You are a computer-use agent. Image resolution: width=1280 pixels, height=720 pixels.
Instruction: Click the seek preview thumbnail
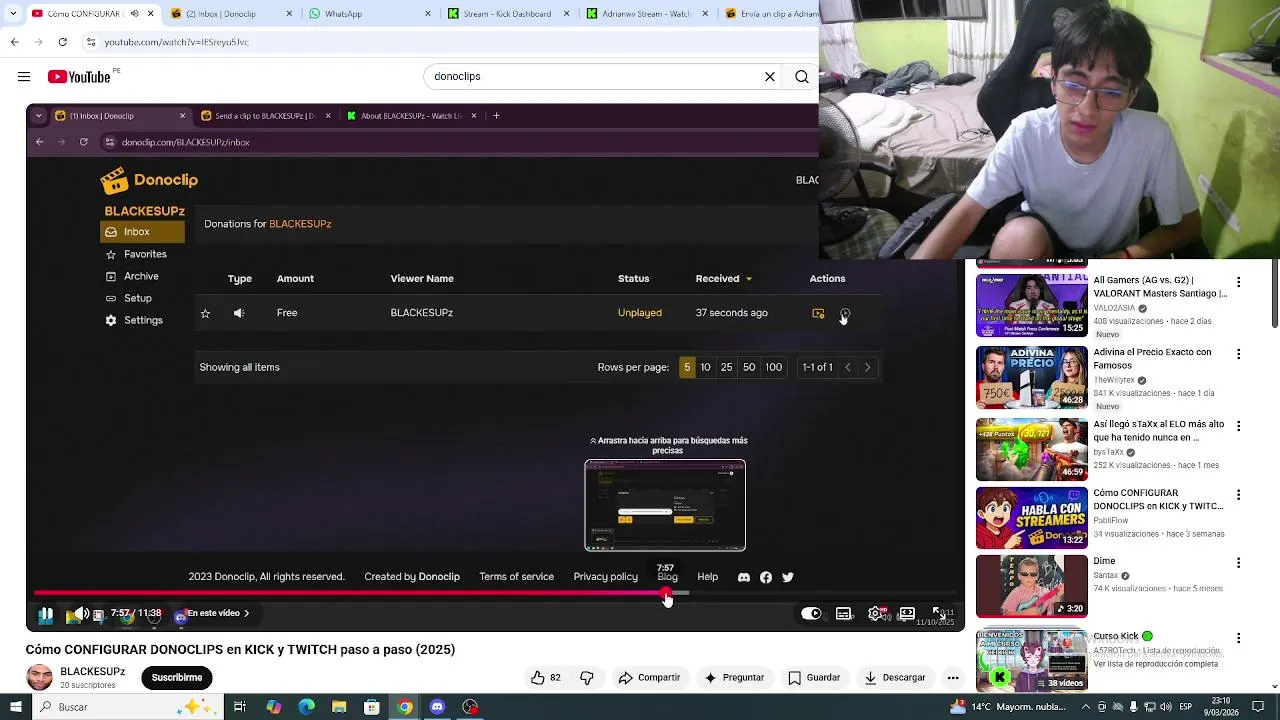coord(665,505)
